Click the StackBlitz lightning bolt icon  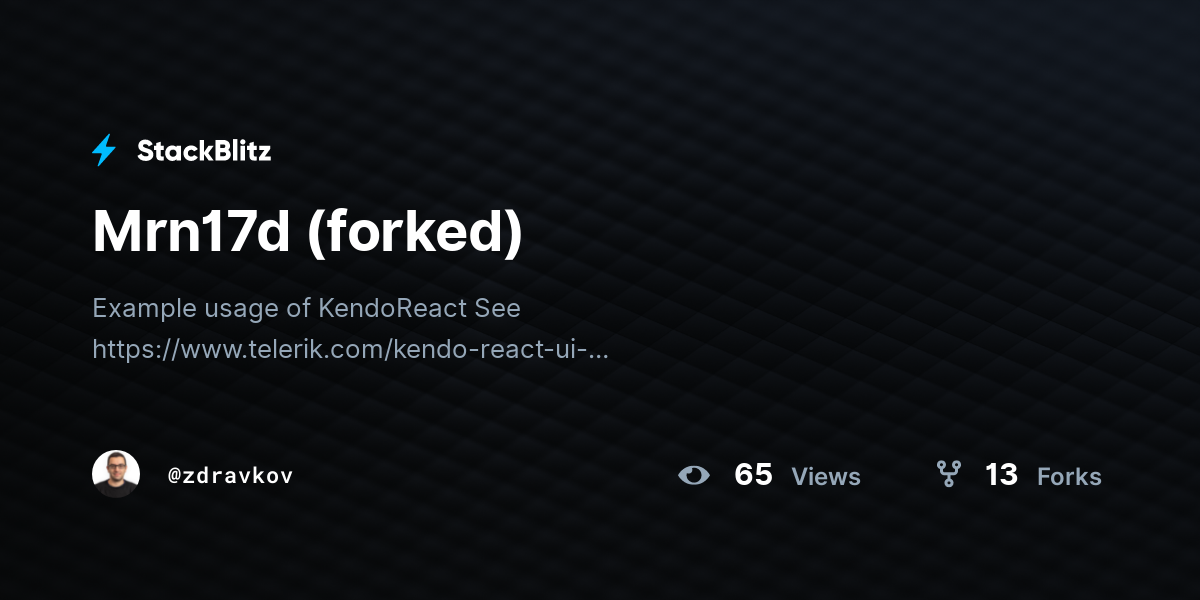click(x=104, y=151)
